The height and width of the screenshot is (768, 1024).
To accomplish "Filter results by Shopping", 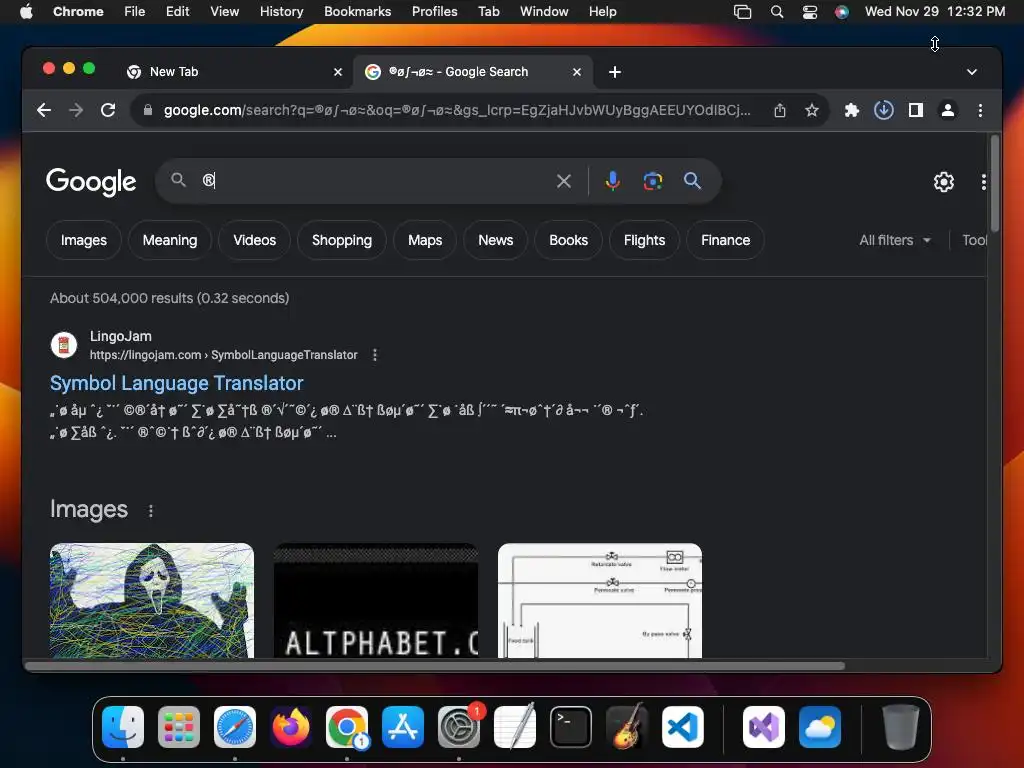I will [x=342, y=240].
